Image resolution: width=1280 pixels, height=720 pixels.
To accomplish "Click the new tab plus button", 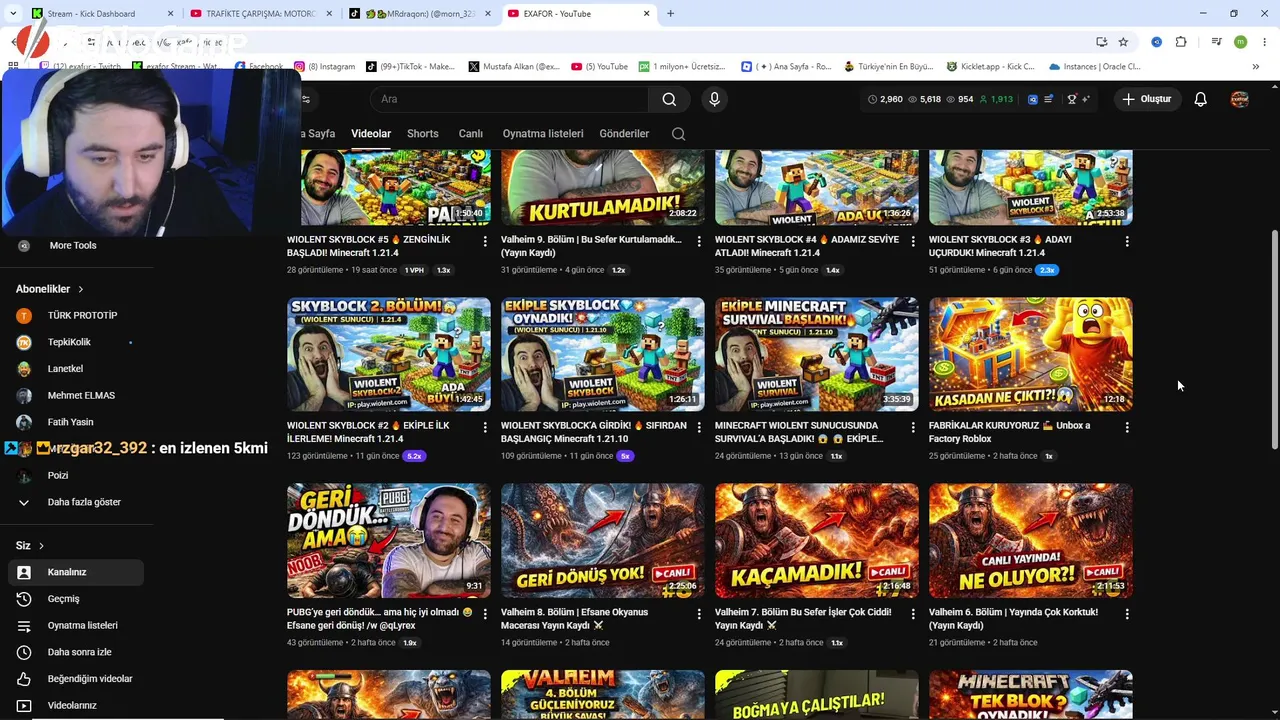I will click(670, 14).
